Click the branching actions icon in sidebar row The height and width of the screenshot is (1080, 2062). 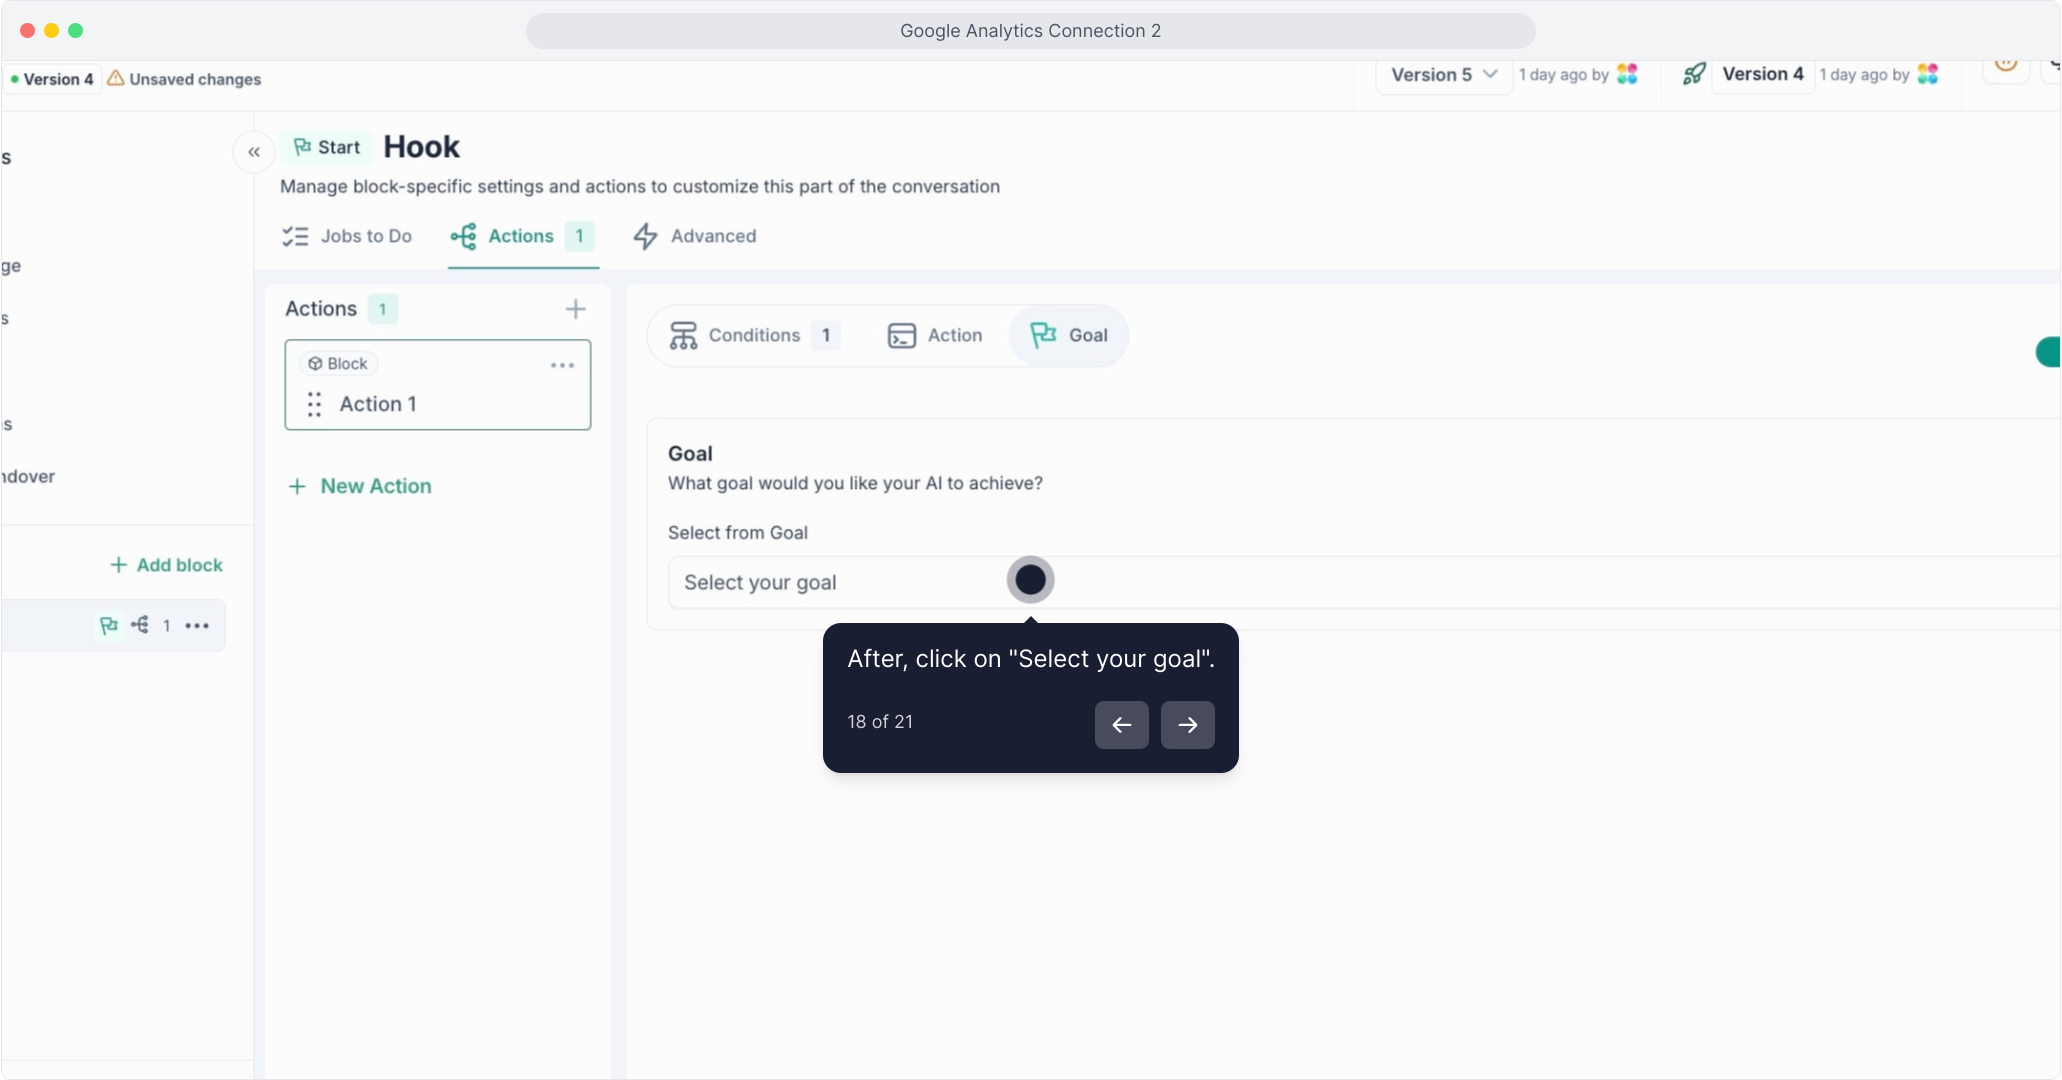[140, 625]
